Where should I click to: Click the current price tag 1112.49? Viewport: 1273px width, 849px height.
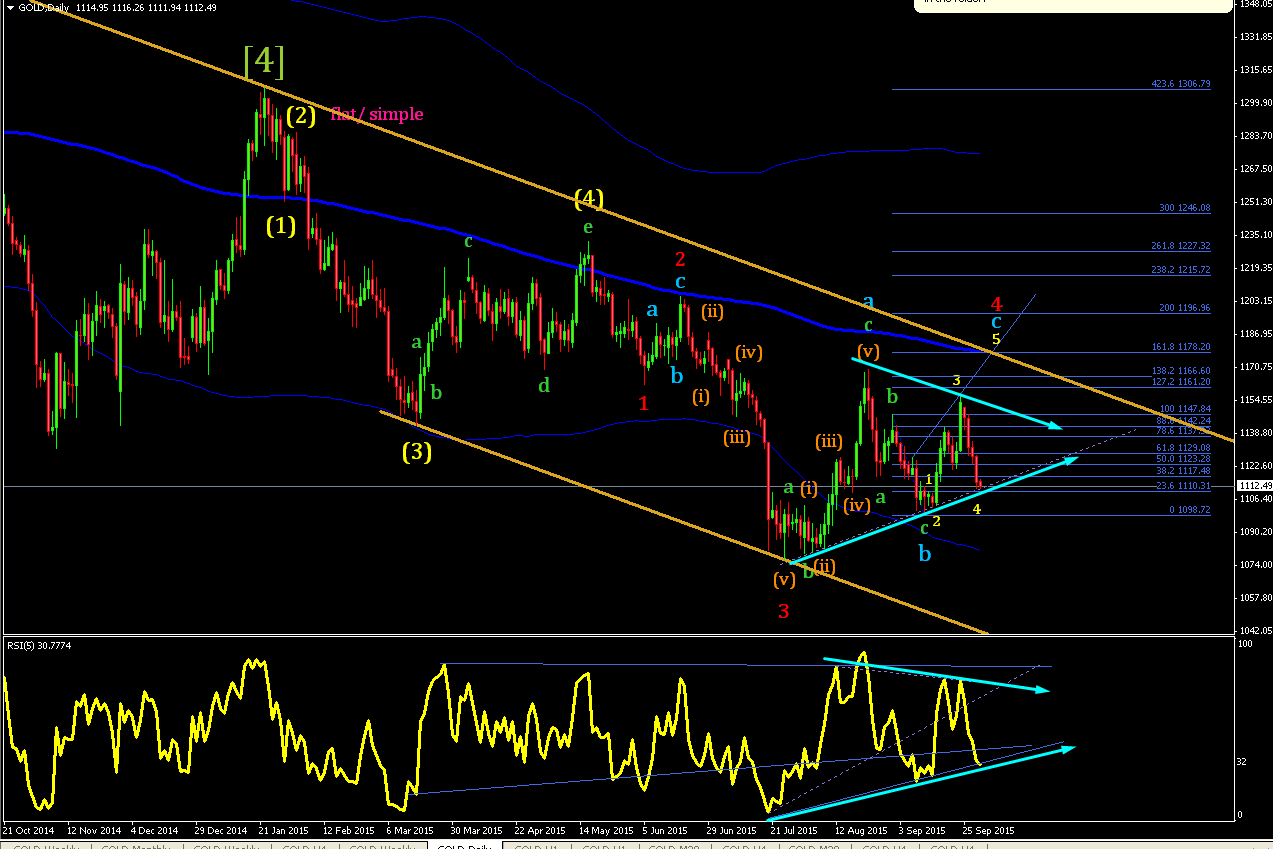(x=1254, y=485)
